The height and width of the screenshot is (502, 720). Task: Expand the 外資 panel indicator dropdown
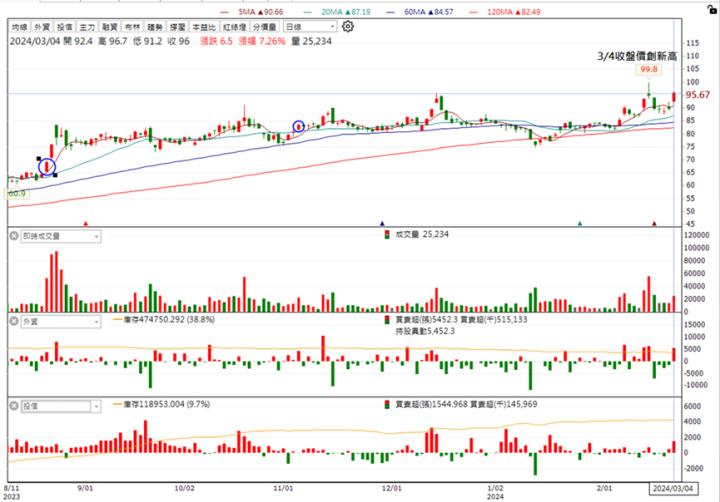click(96, 322)
